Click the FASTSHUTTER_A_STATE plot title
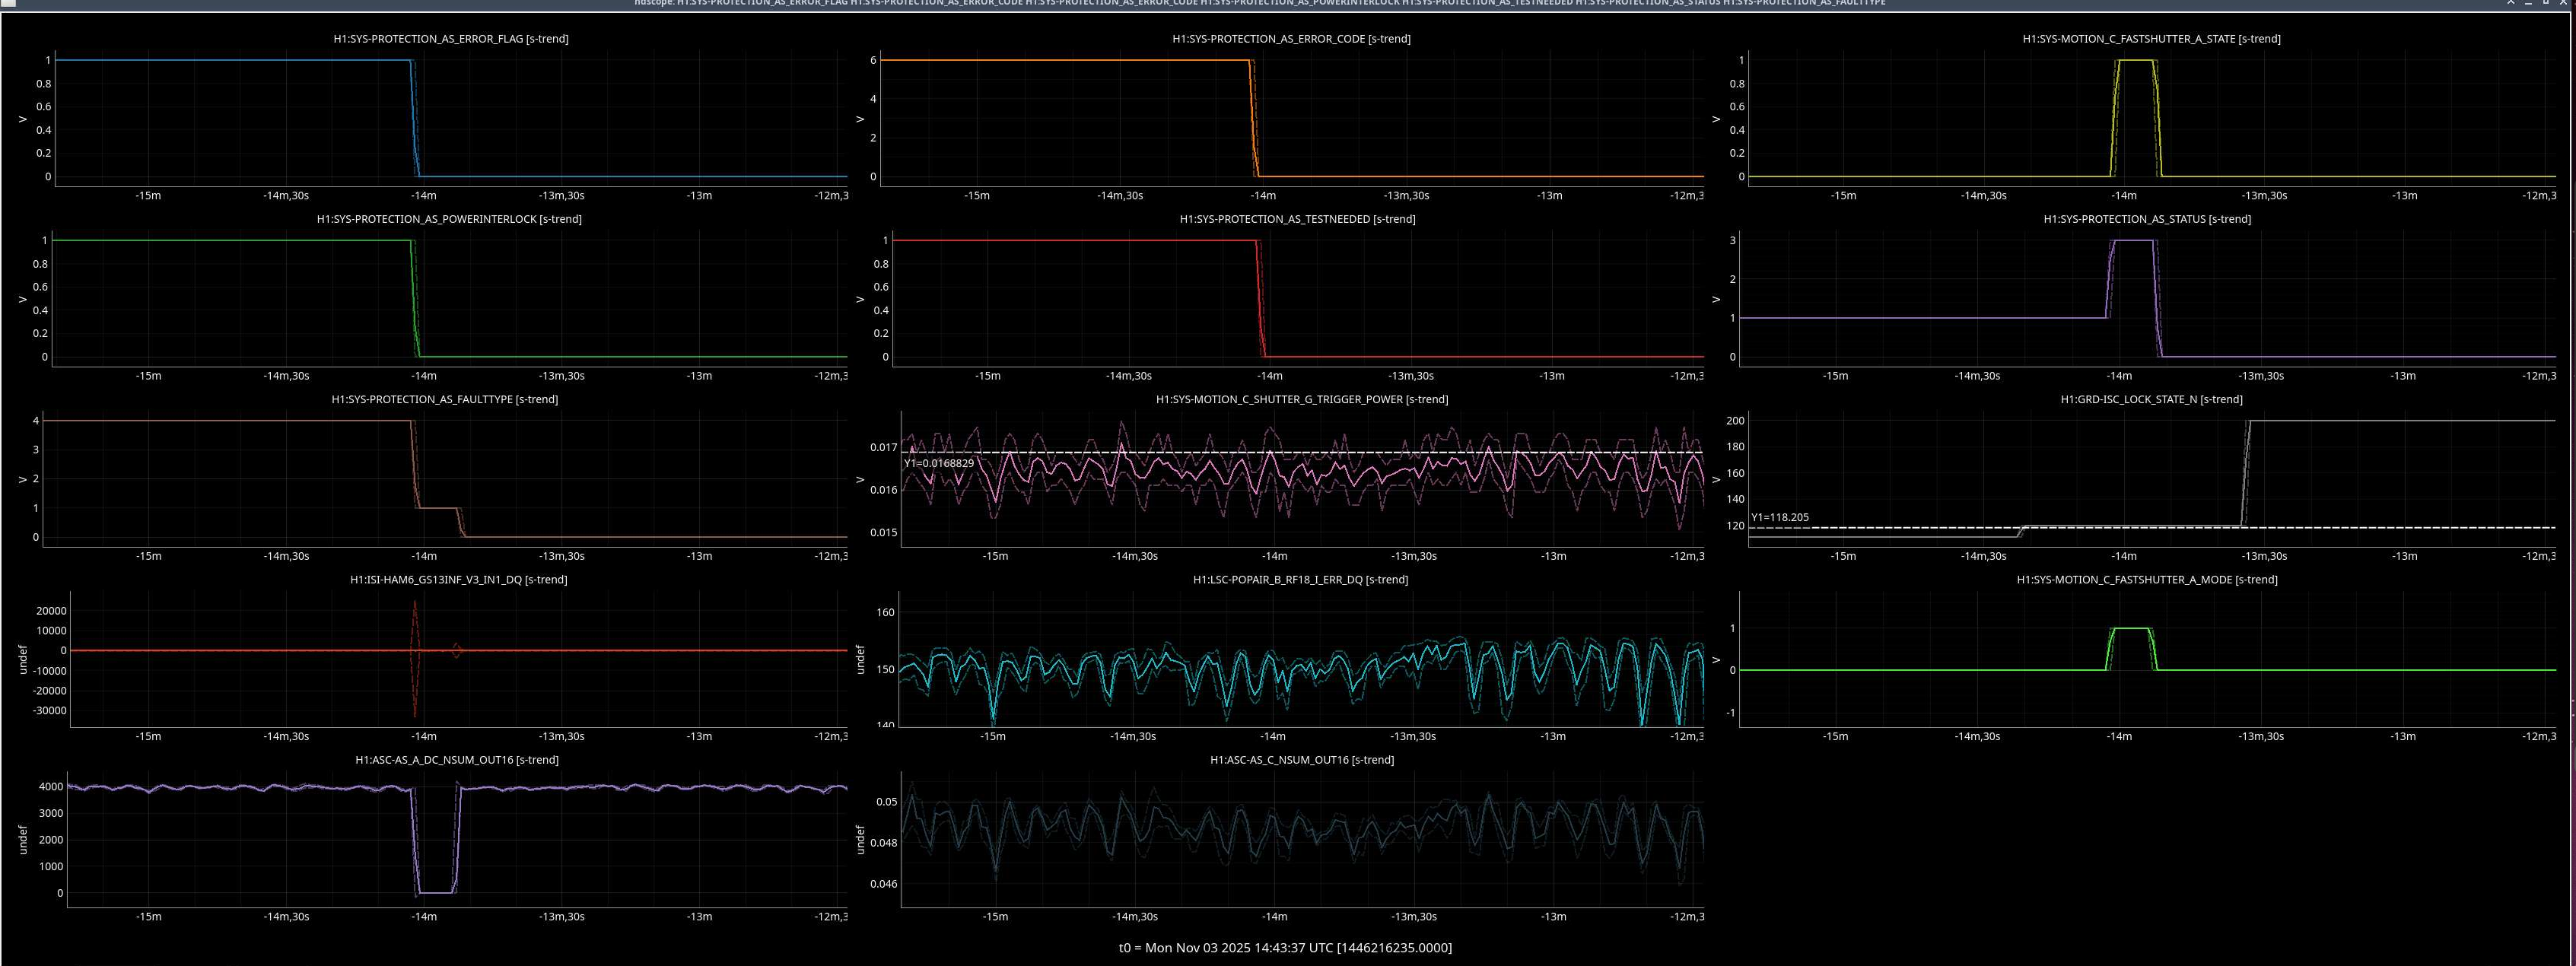Screen dimensions: 2576x966 pyautogui.click(x=2151, y=39)
